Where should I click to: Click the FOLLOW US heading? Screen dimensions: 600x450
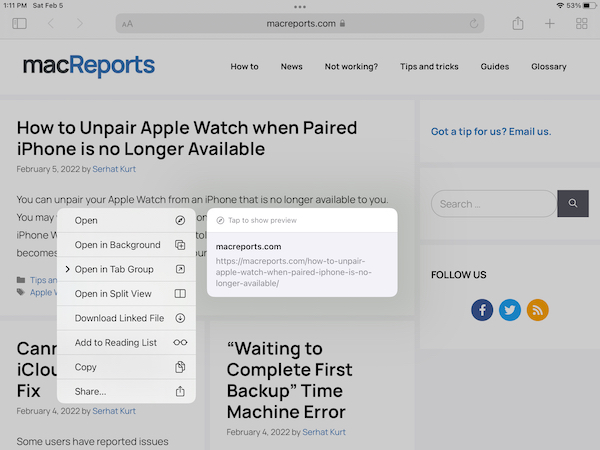(459, 275)
